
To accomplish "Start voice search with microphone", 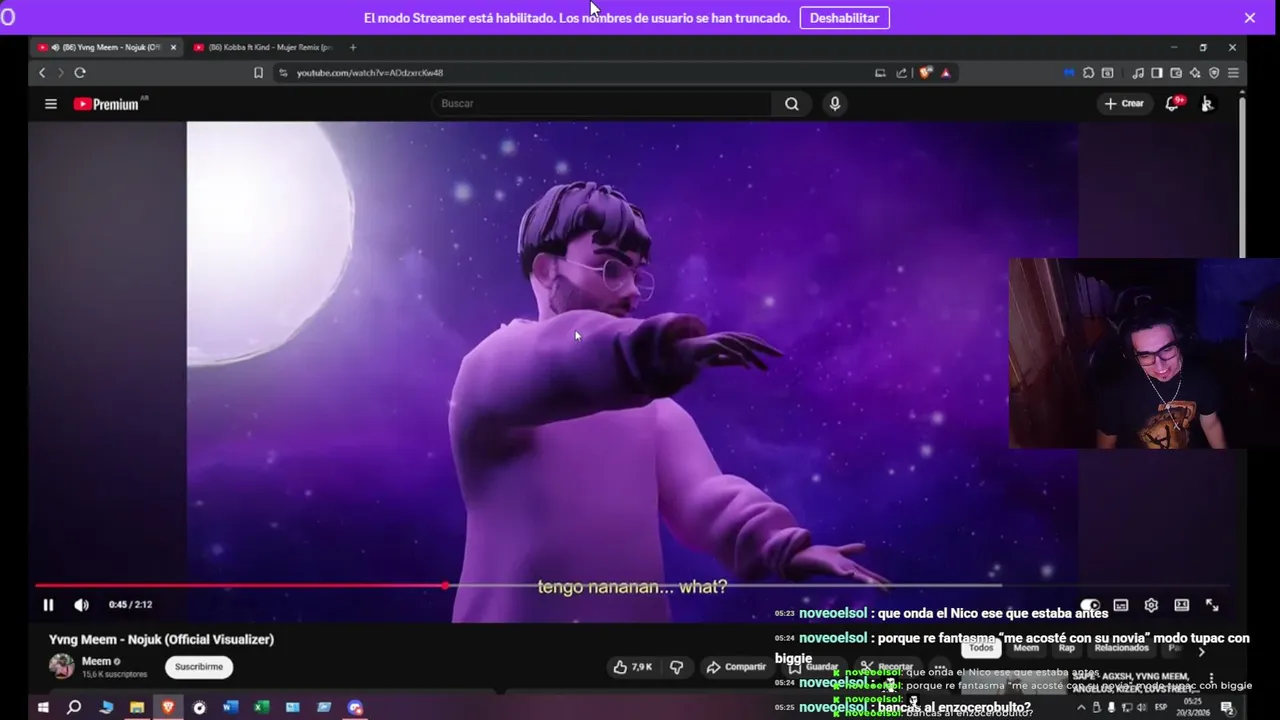I will [835, 104].
